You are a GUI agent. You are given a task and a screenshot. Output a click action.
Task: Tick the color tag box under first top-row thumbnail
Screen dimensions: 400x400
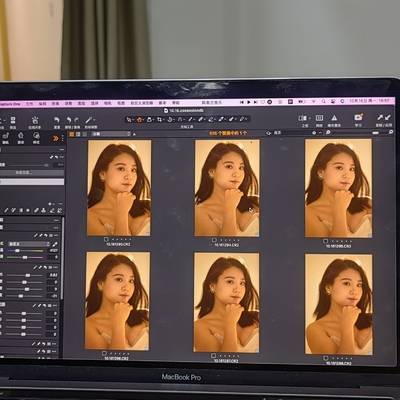point(106,239)
